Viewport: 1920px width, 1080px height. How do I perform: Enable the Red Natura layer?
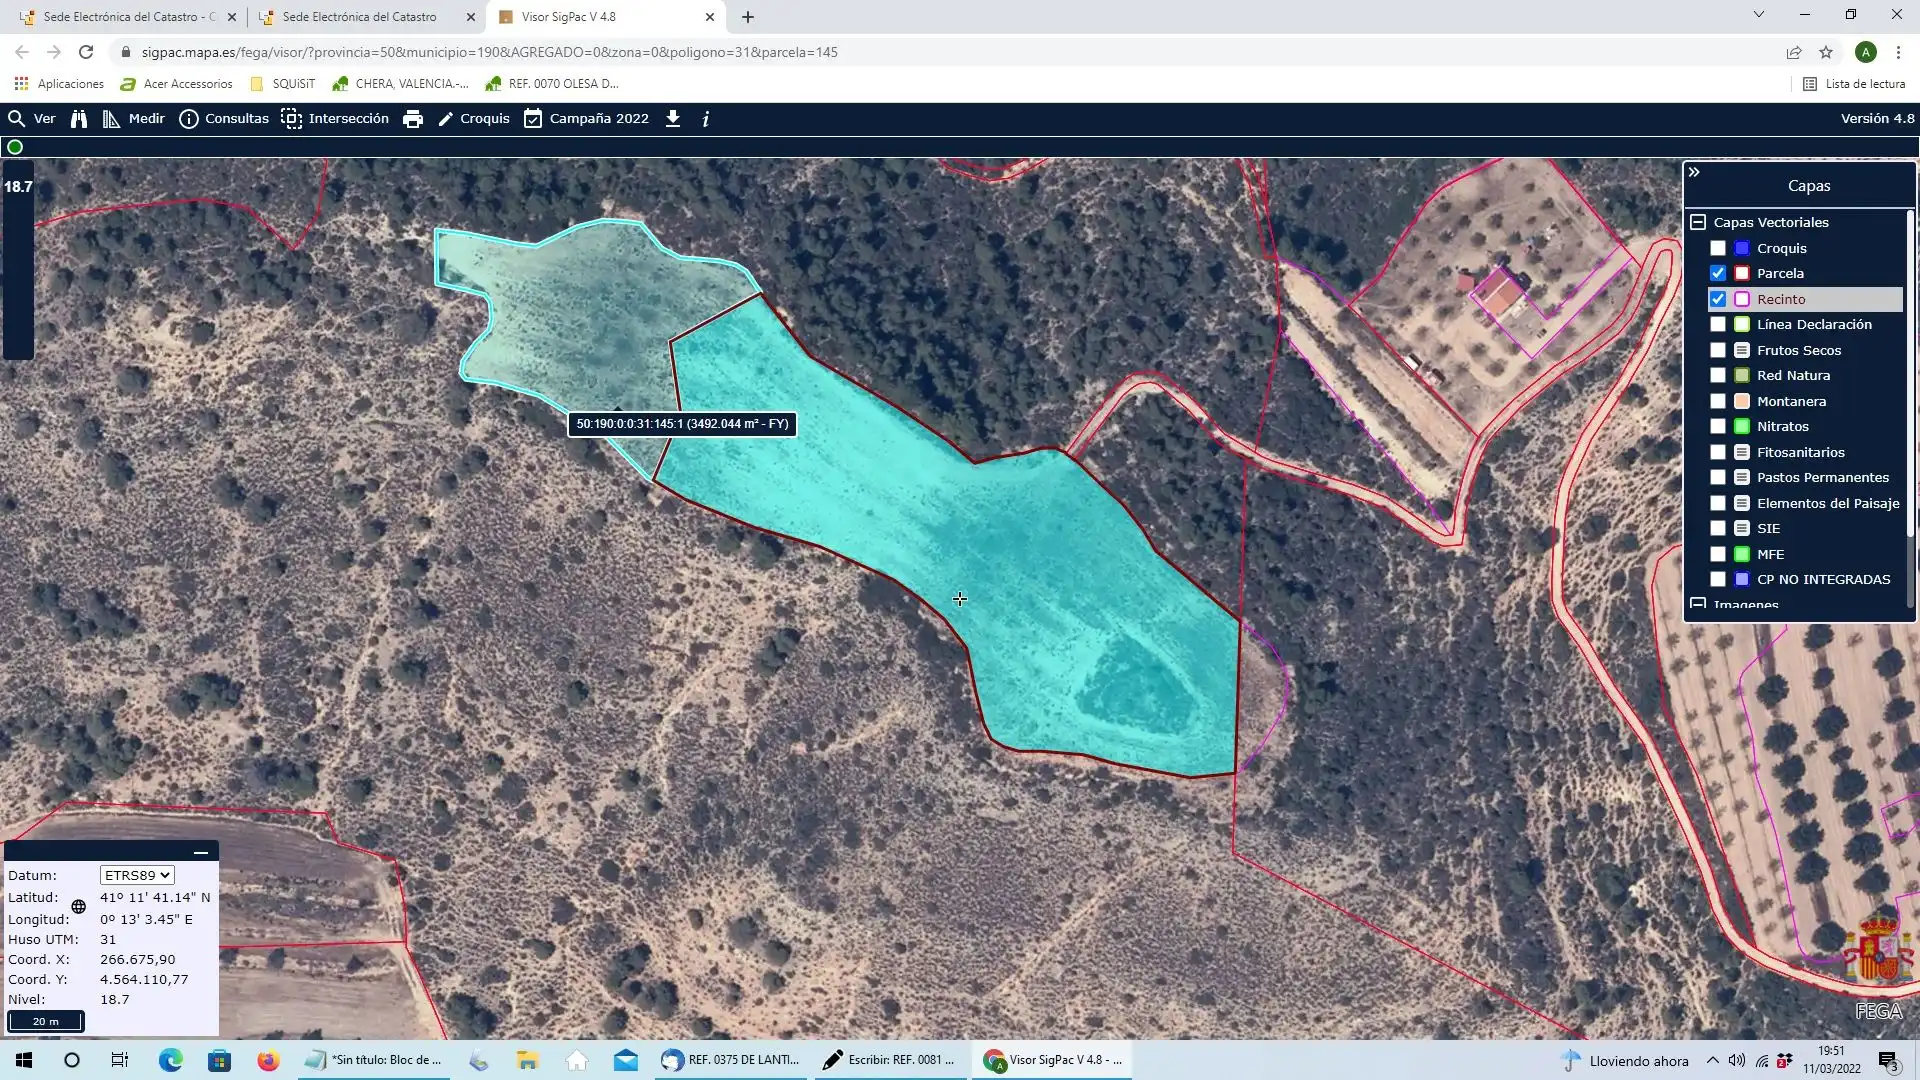(x=1718, y=375)
